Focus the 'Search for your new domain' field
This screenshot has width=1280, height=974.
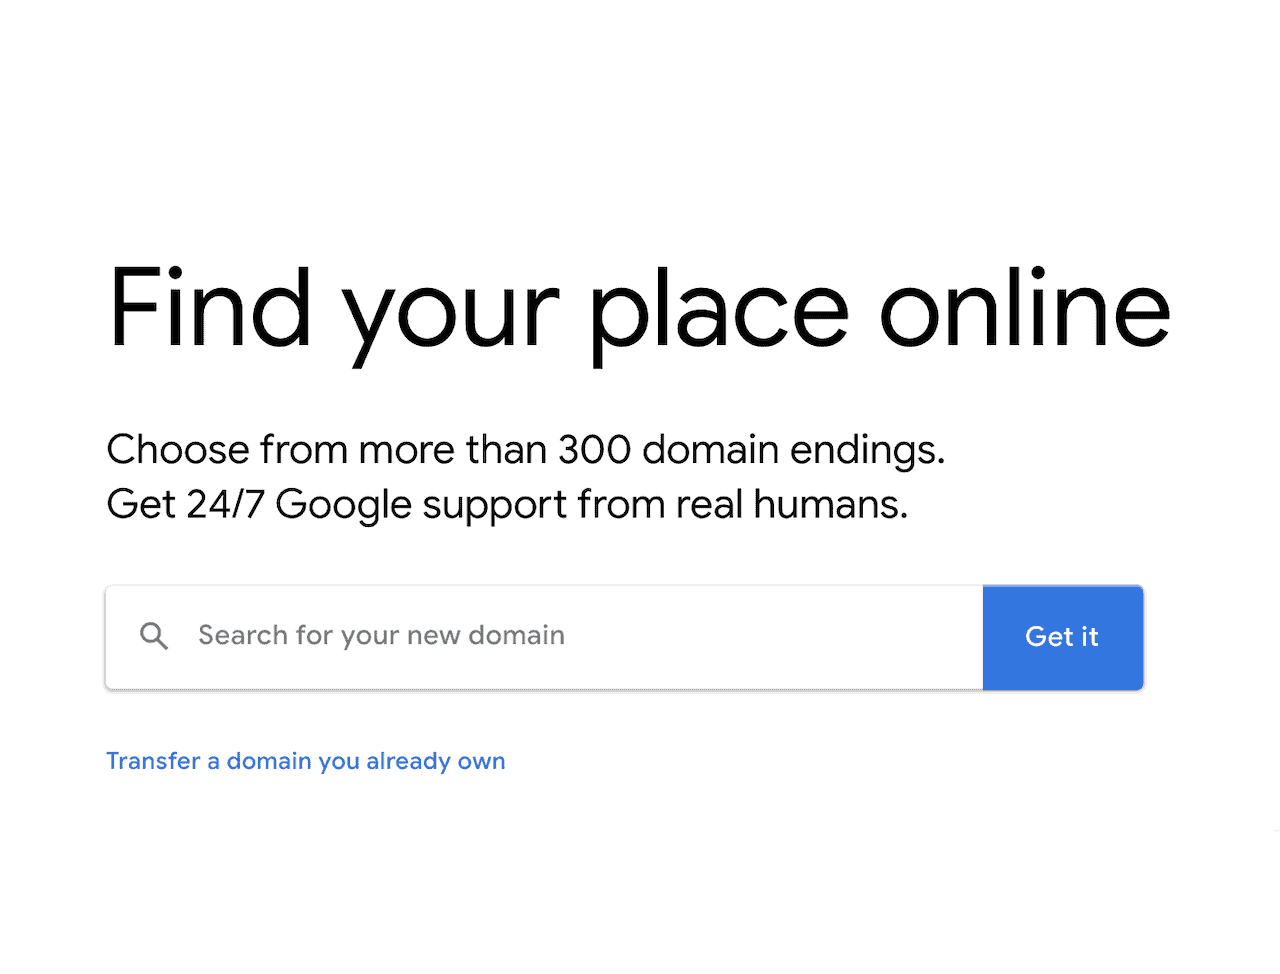544,637
